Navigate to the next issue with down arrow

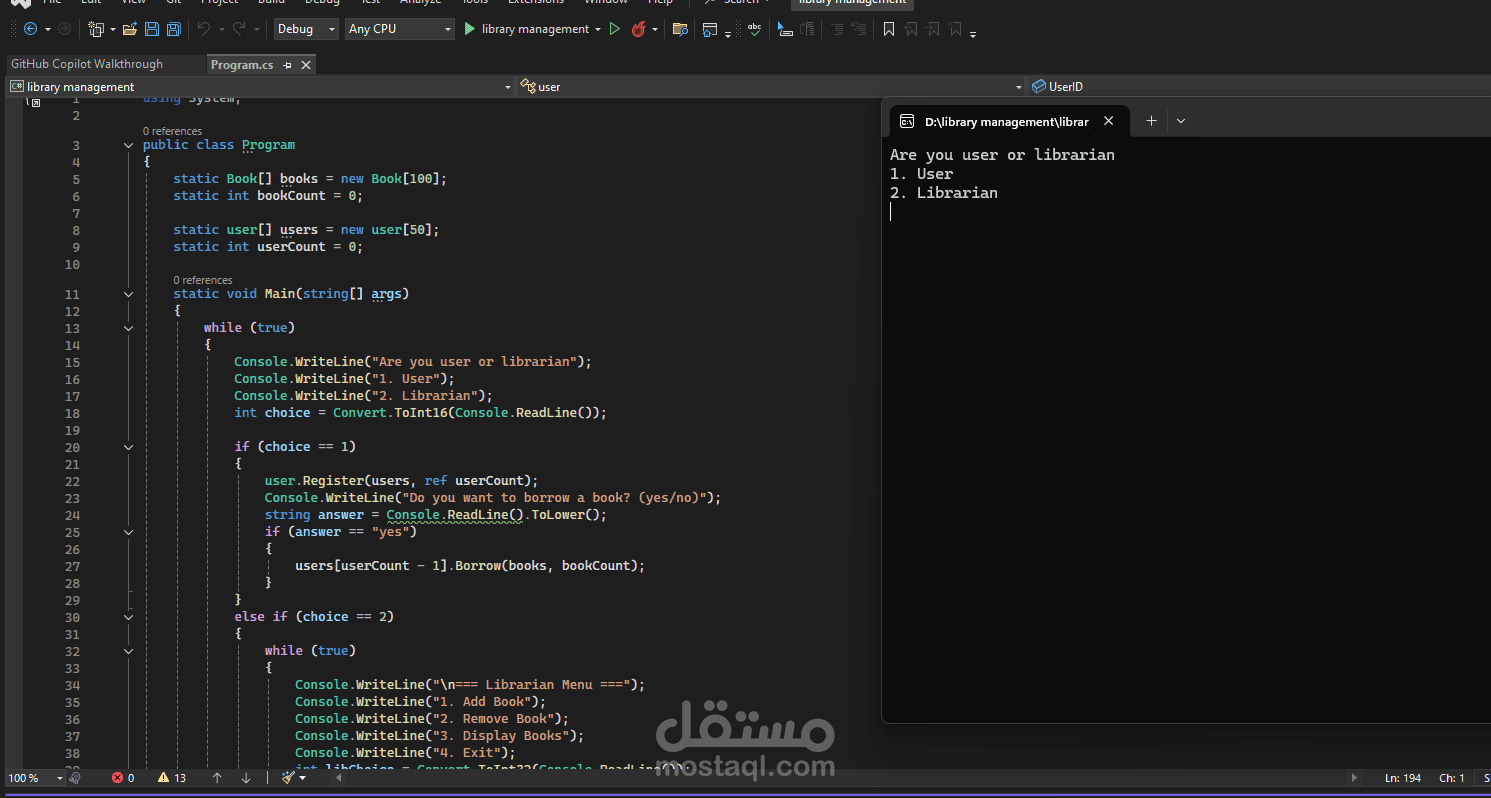tap(246, 777)
